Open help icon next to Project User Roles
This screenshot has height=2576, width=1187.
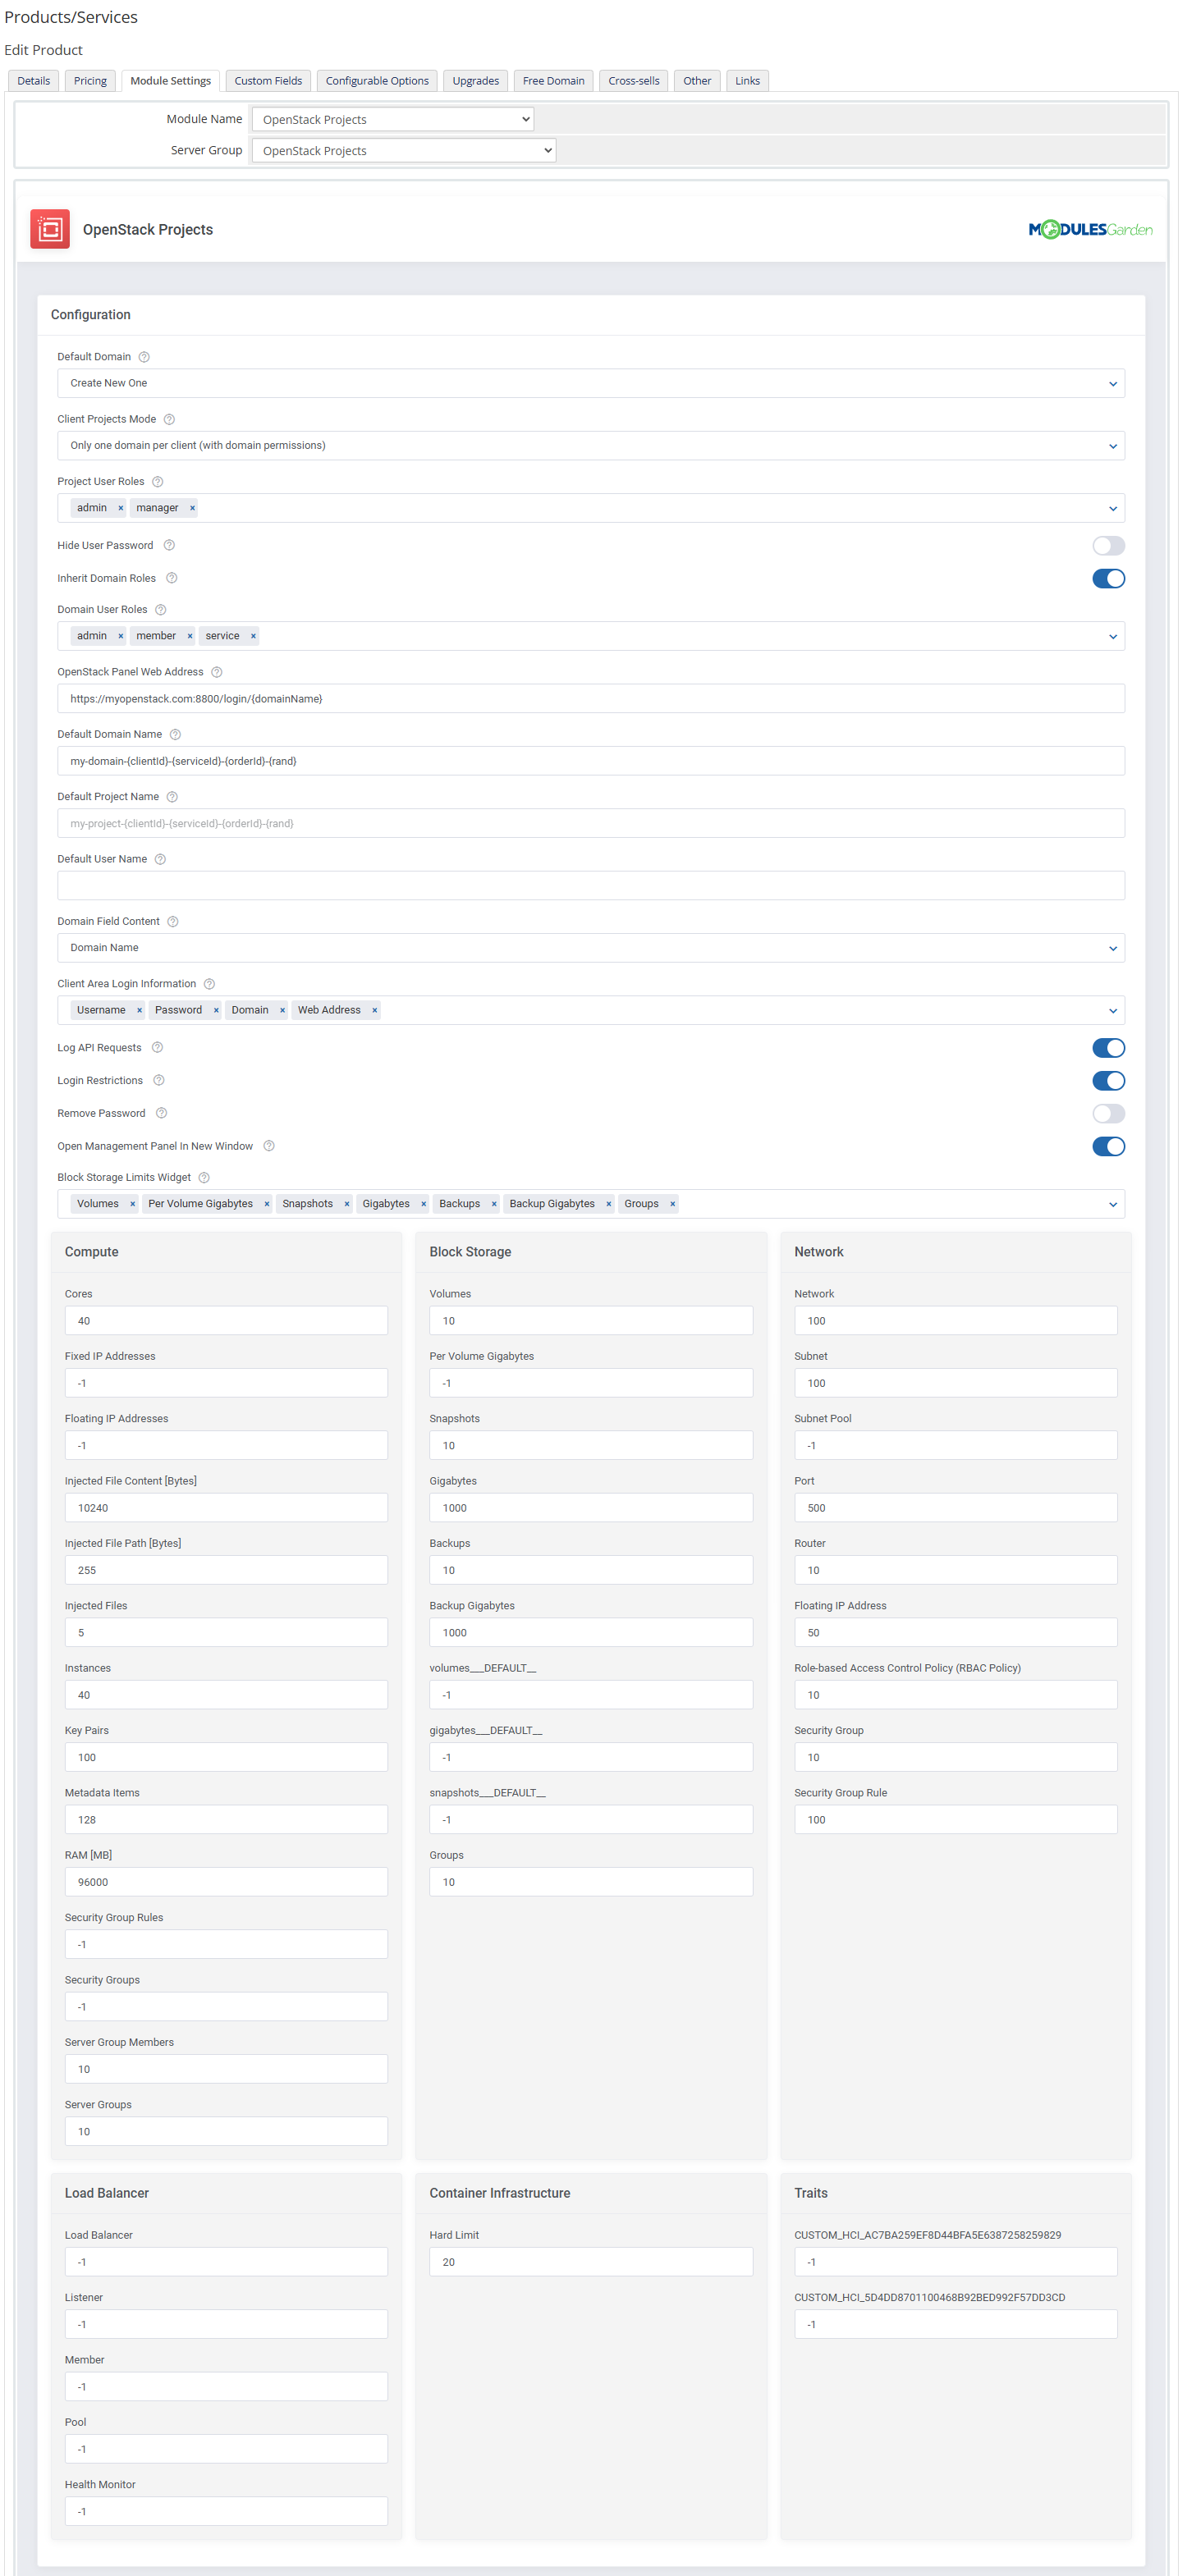[x=157, y=482]
